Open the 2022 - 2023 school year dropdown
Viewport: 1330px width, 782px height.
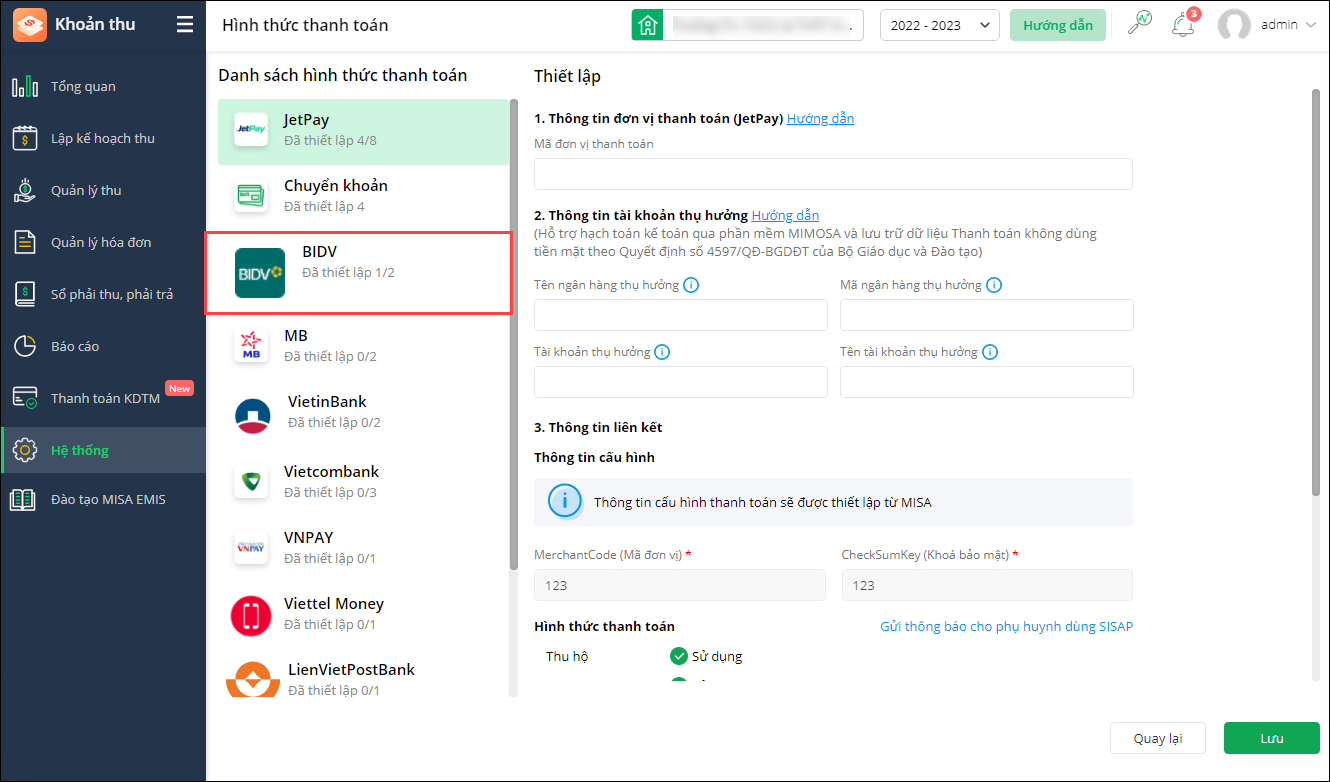[939, 25]
